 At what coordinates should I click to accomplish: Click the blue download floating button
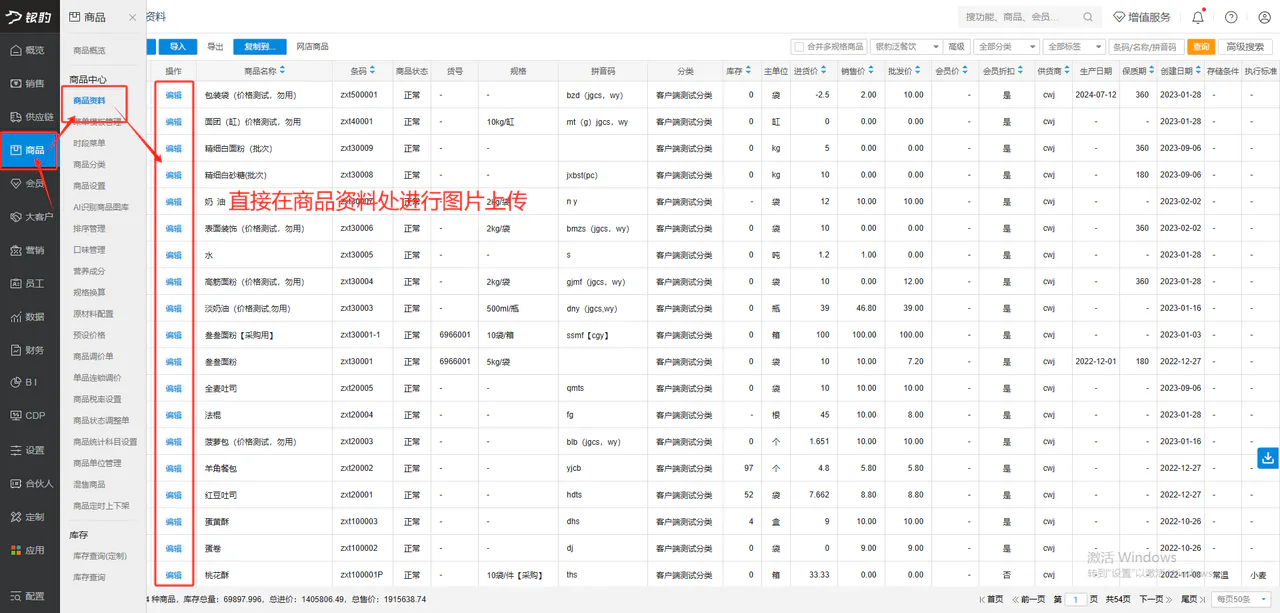click(1268, 458)
